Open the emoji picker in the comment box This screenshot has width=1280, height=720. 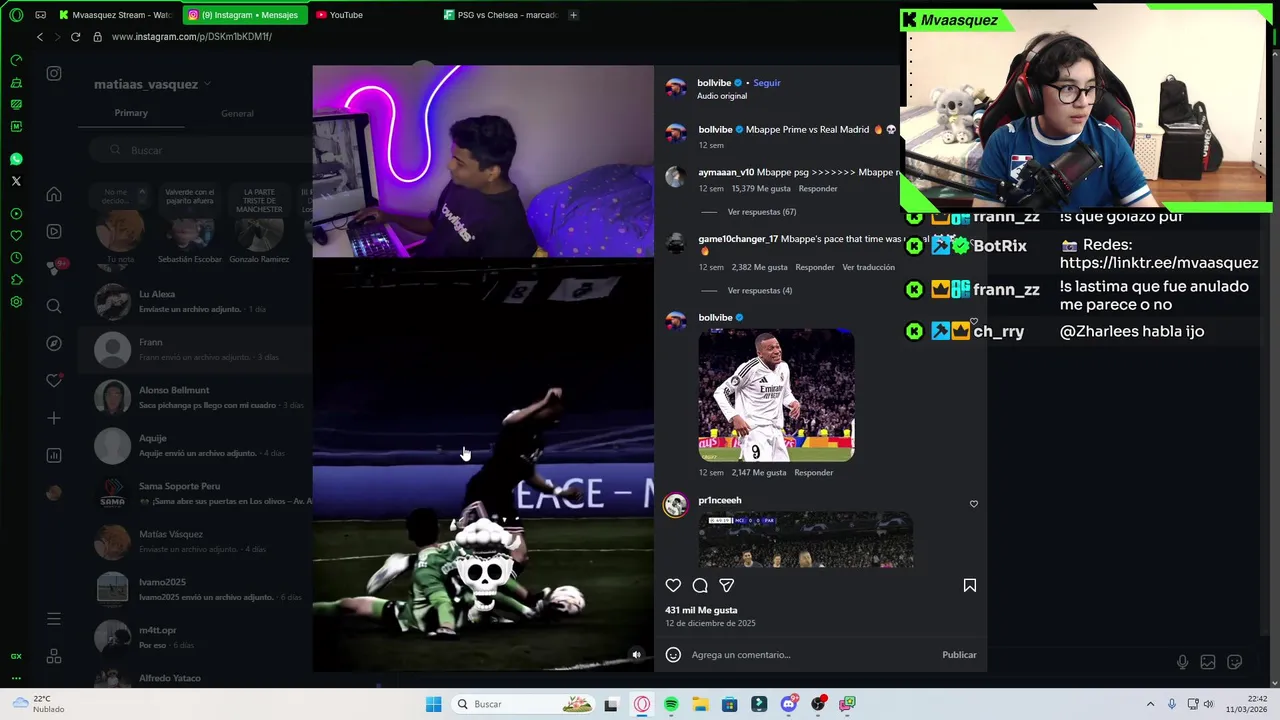(x=673, y=655)
